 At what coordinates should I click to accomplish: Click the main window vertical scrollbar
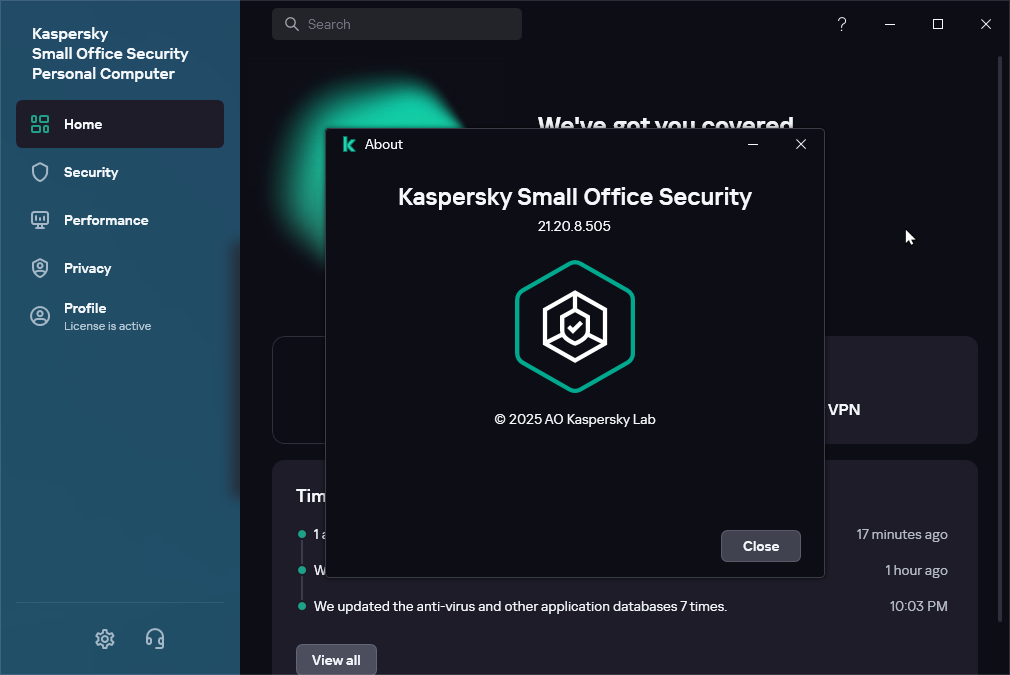(1000, 338)
